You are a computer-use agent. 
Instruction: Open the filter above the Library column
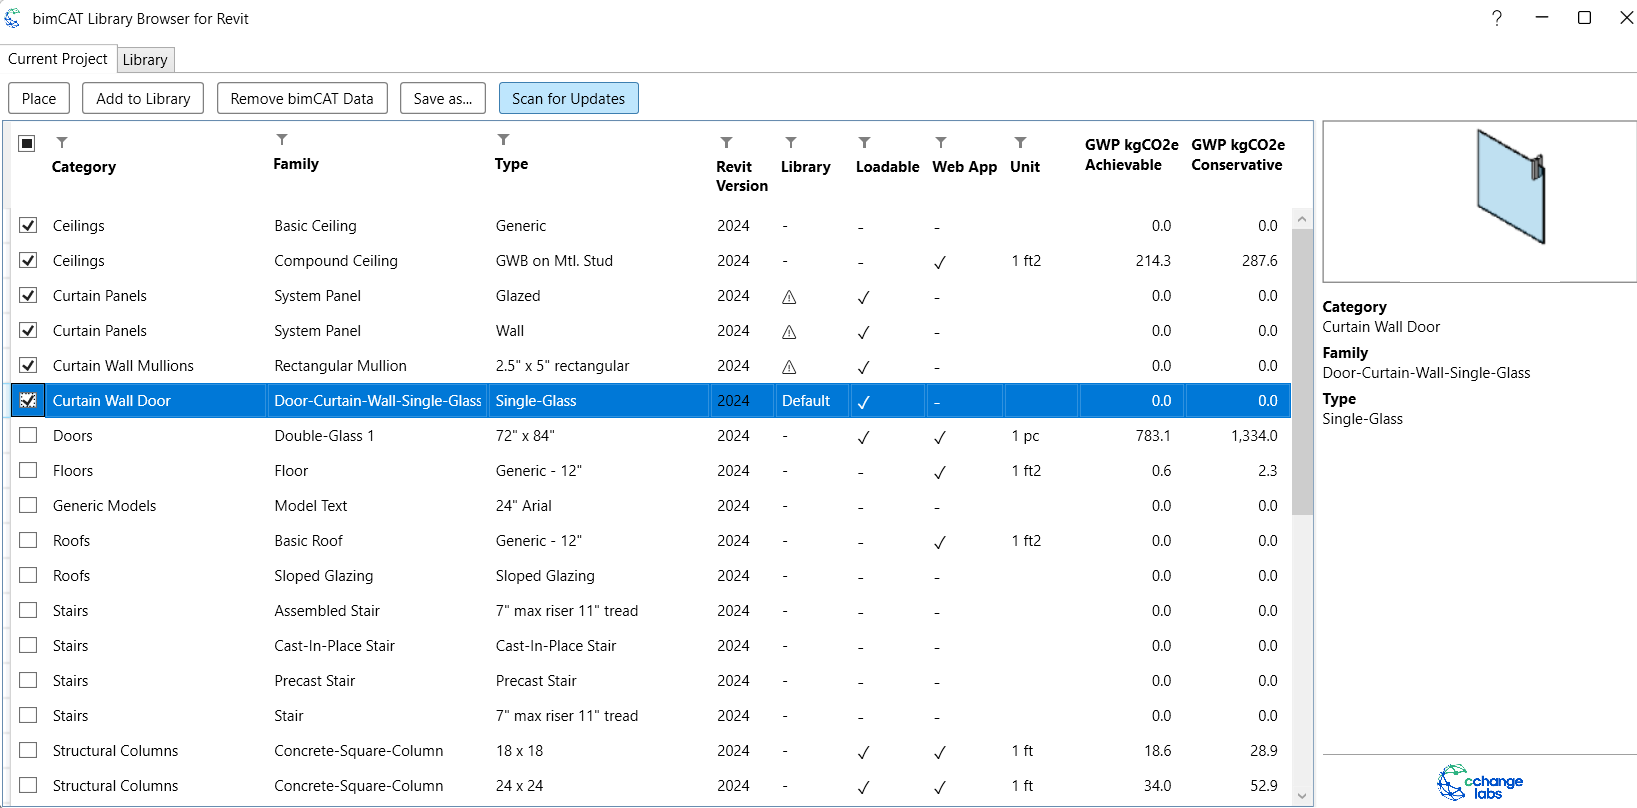791,143
